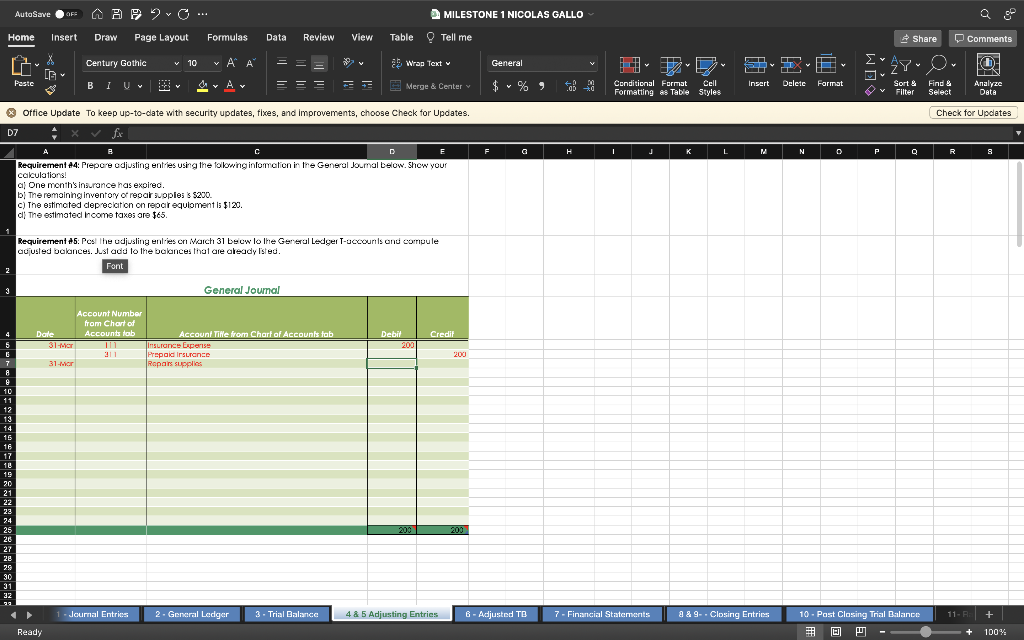
Task: Open Find & Select
Action: coord(940,76)
